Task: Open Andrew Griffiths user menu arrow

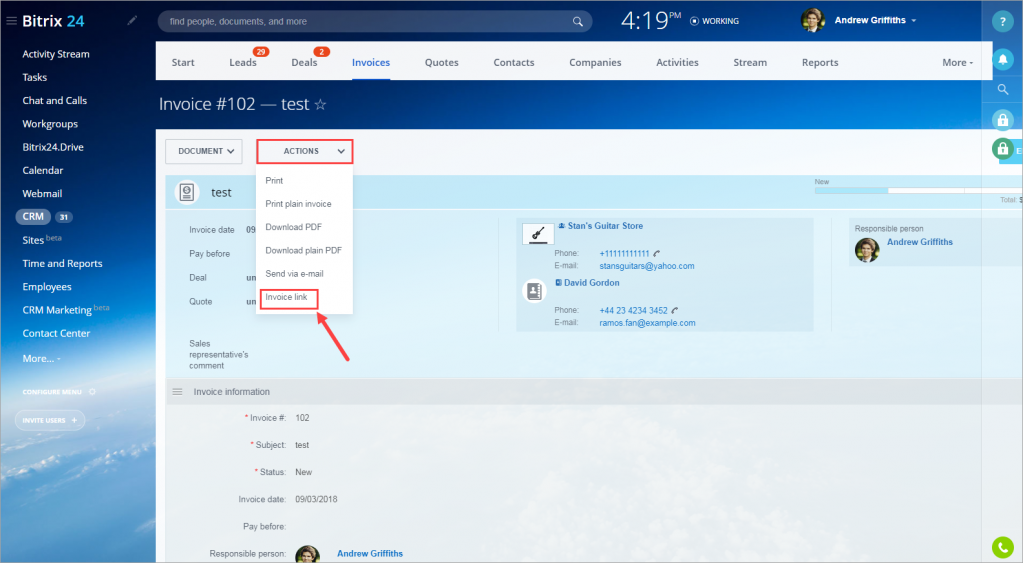Action: coord(913,21)
